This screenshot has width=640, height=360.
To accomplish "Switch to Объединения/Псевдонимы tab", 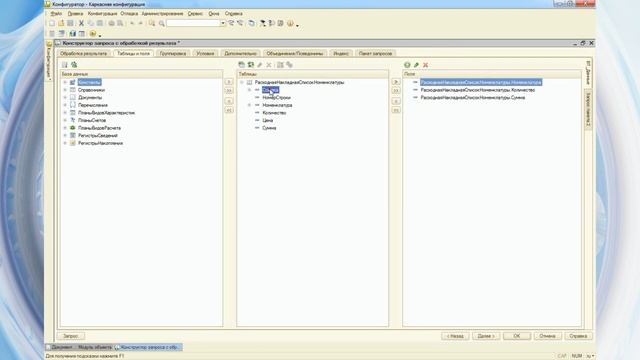I will [295, 53].
